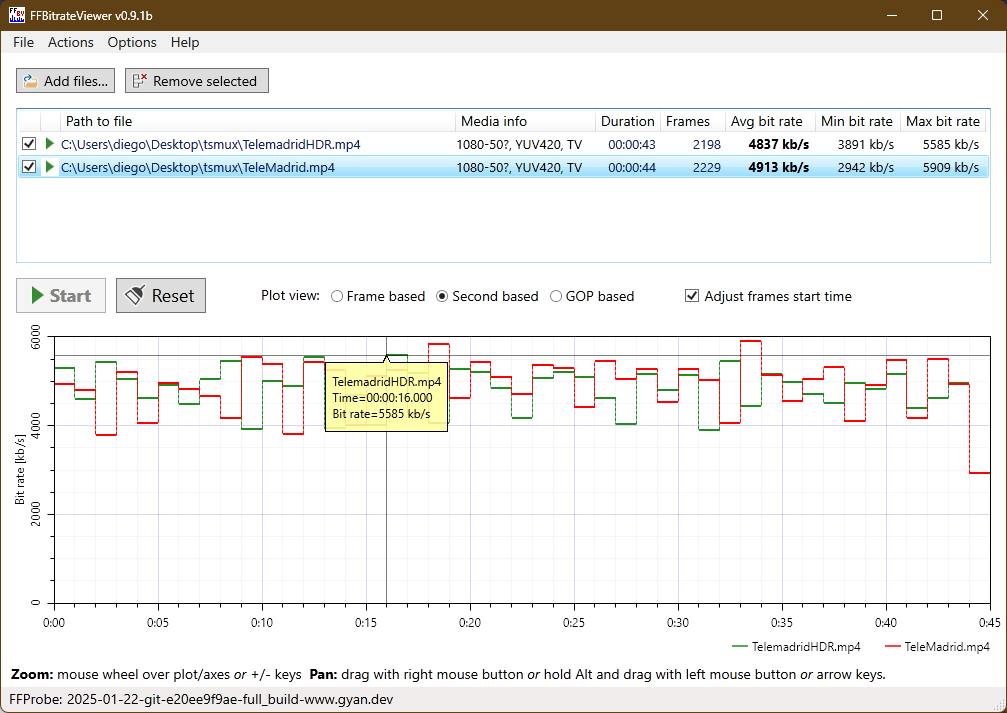The height and width of the screenshot is (713, 1007).
Task: Open the Options menu
Action: point(132,42)
